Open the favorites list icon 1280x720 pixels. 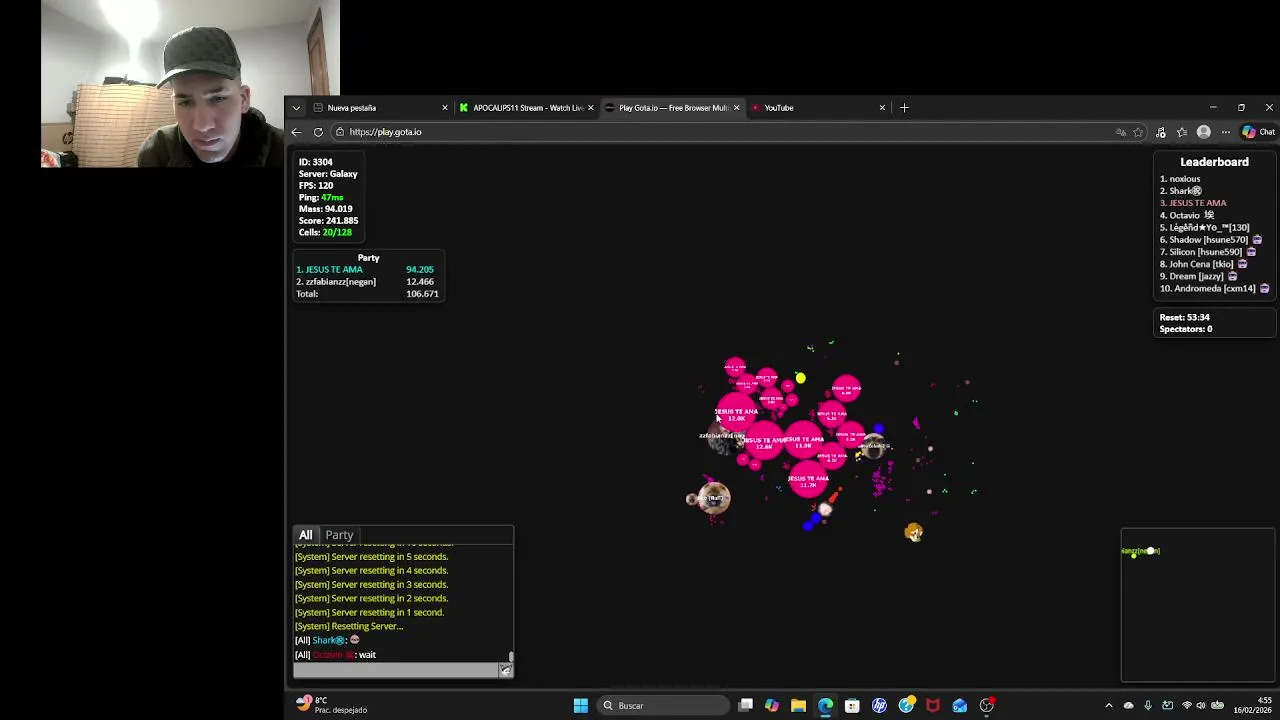pos(1182,132)
